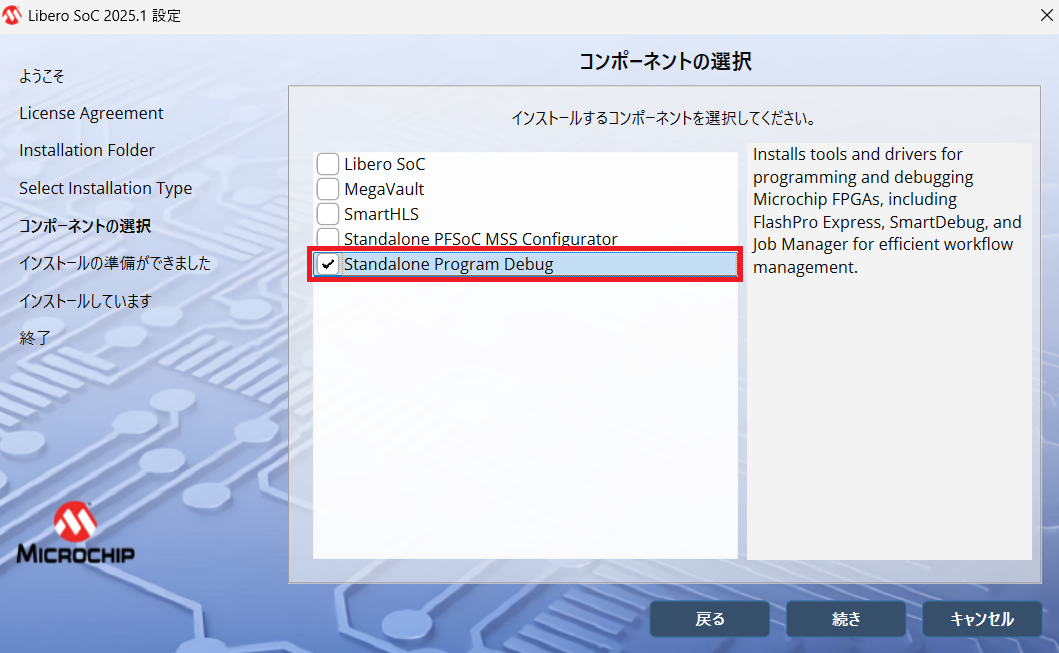Image resolution: width=1059 pixels, height=653 pixels.
Task: Jump to the Select Installation Type step
Action: 105,189
